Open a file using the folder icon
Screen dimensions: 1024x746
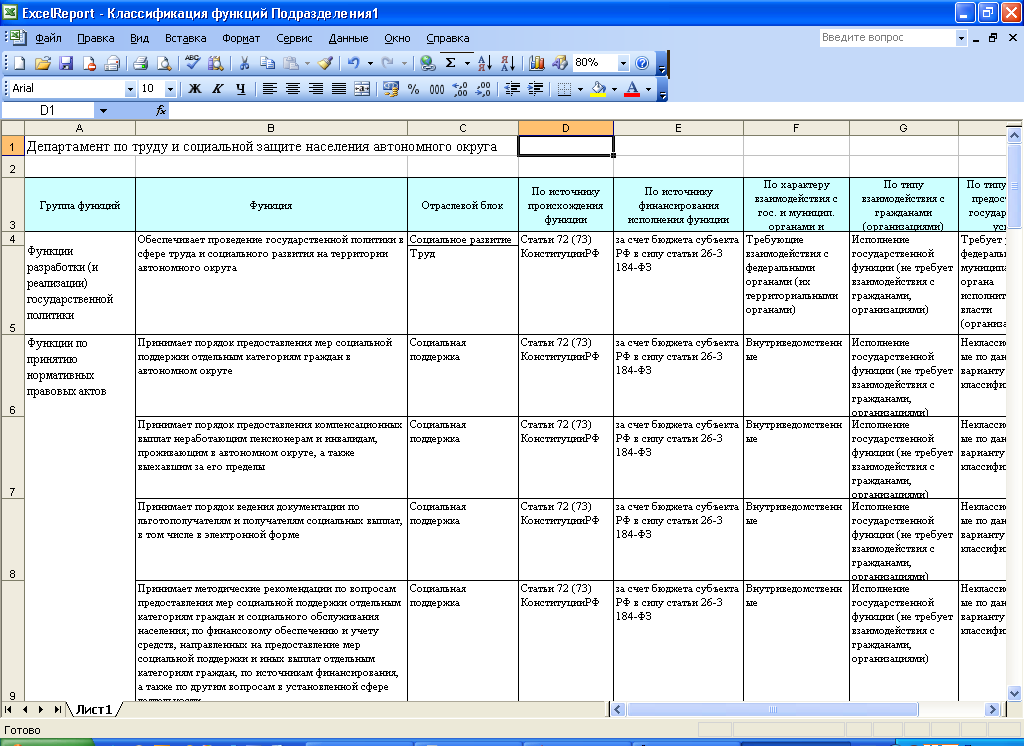coord(42,63)
